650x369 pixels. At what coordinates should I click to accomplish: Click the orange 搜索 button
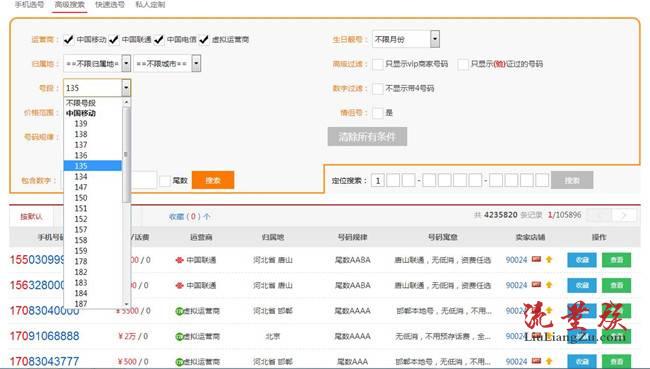coord(213,180)
